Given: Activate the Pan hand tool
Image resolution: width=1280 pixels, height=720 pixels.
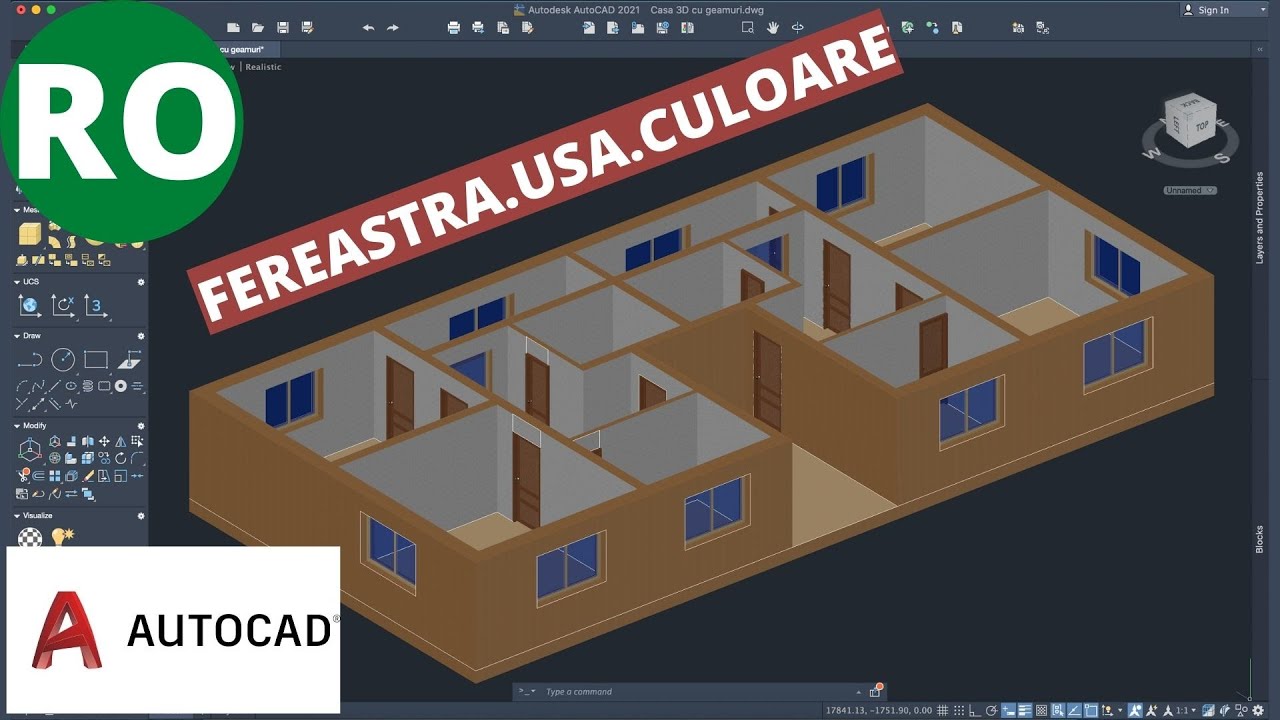Looking at the screenshot, I should point(773,28).
